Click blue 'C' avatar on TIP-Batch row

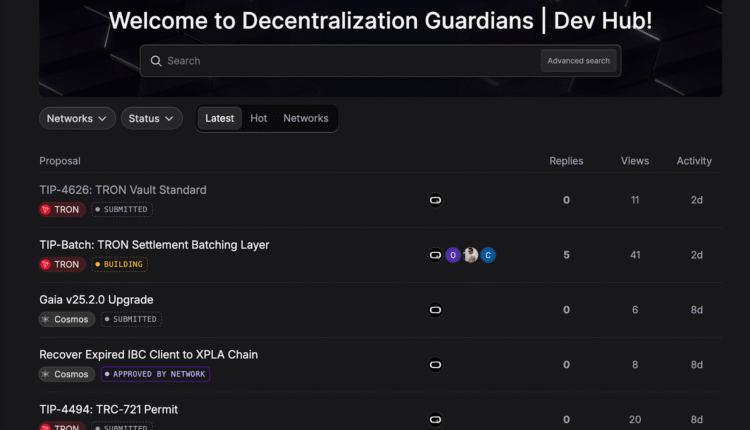pos(488,255)
